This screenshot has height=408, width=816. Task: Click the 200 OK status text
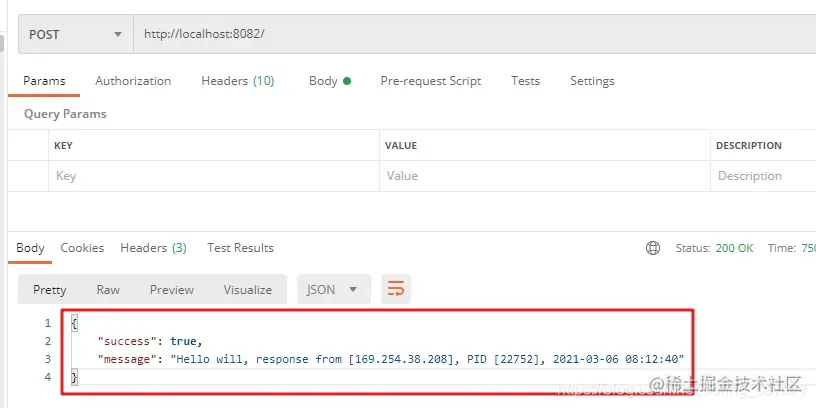(734, 248)
